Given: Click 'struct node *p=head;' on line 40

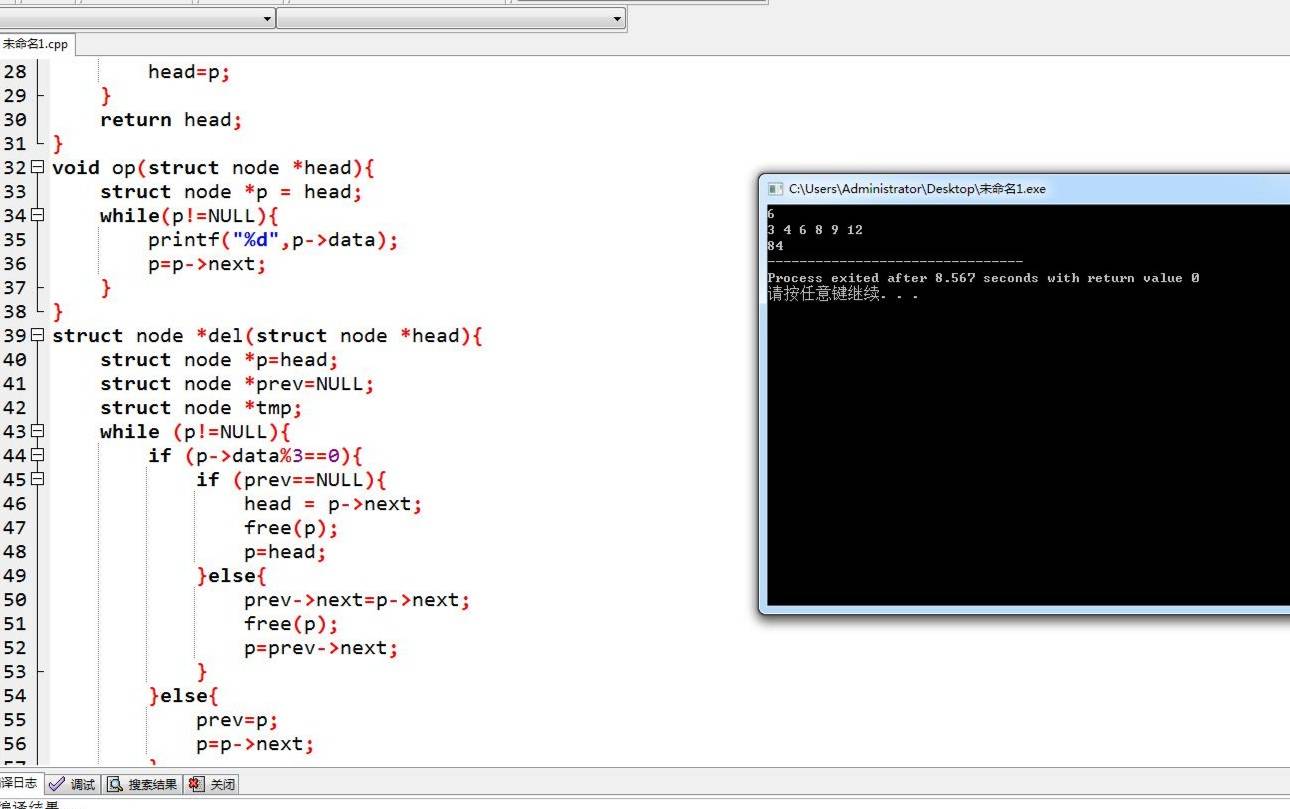Looking at the screenshot, I should 219,359.
